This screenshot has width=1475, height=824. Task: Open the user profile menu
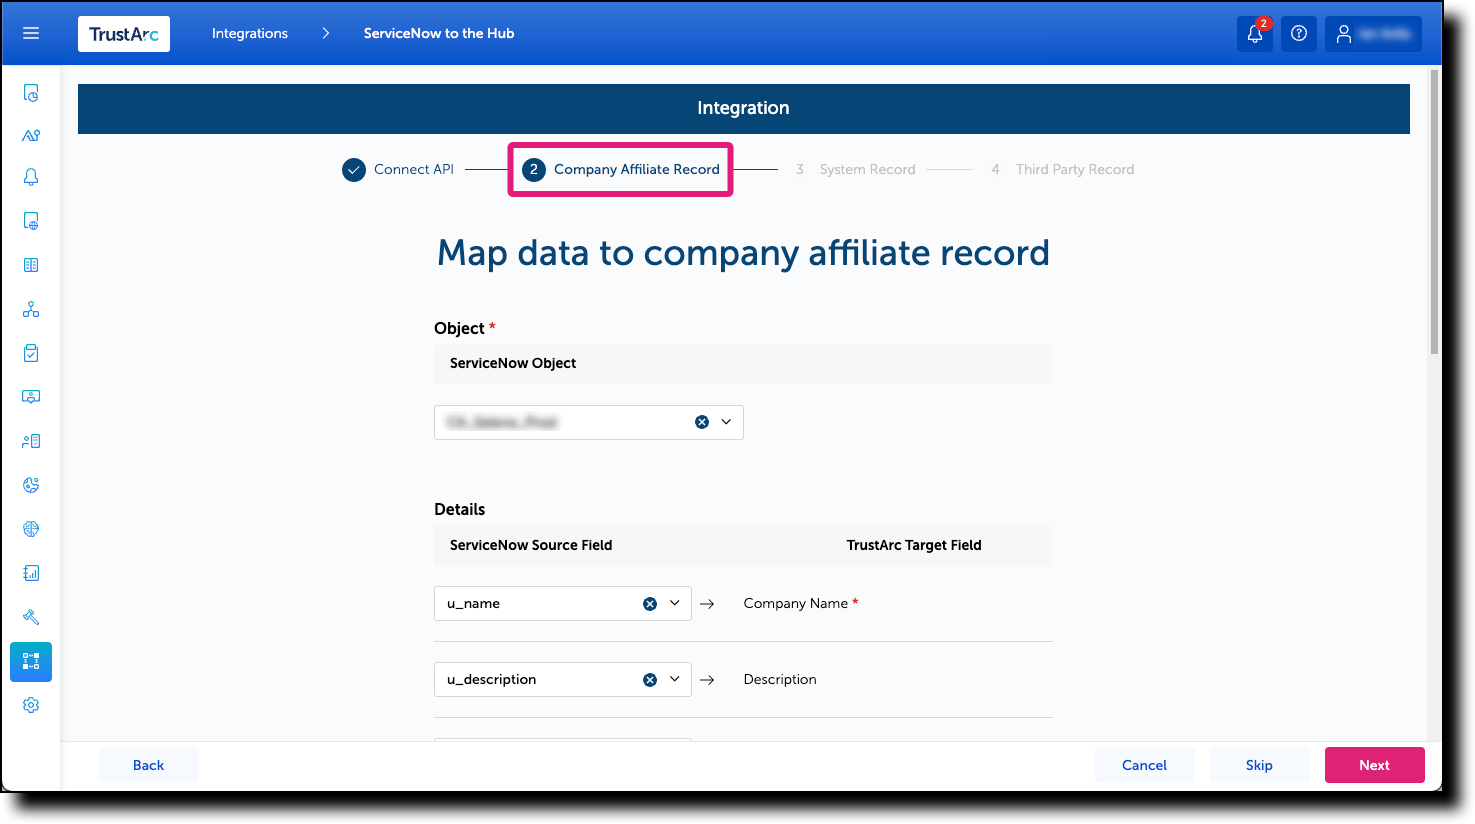click(x=1372, y=33)
